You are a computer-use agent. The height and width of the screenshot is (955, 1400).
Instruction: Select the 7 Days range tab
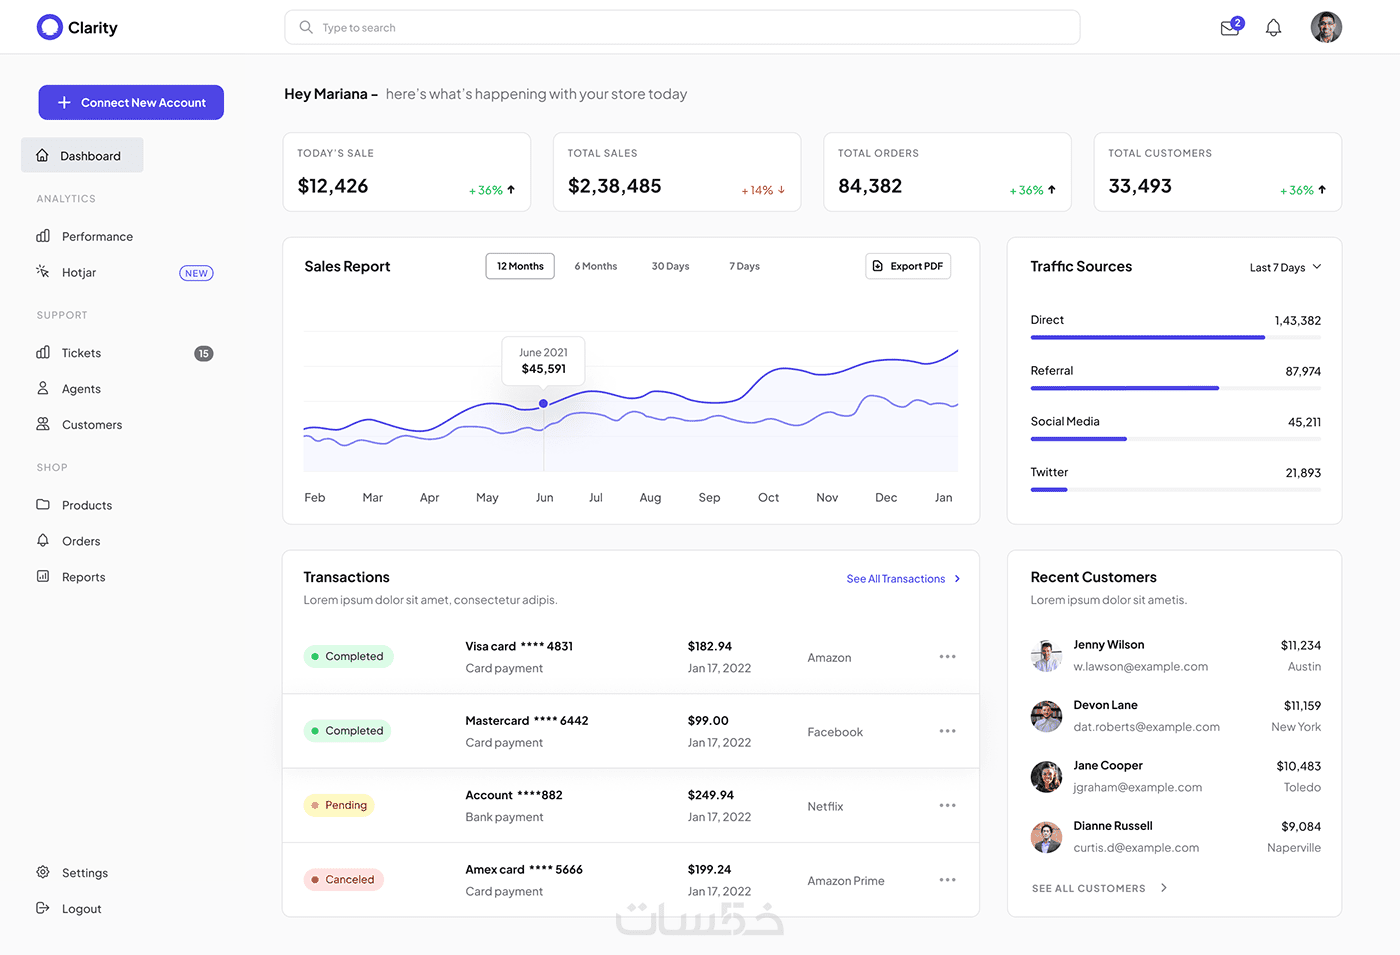[x=744, y=266]
